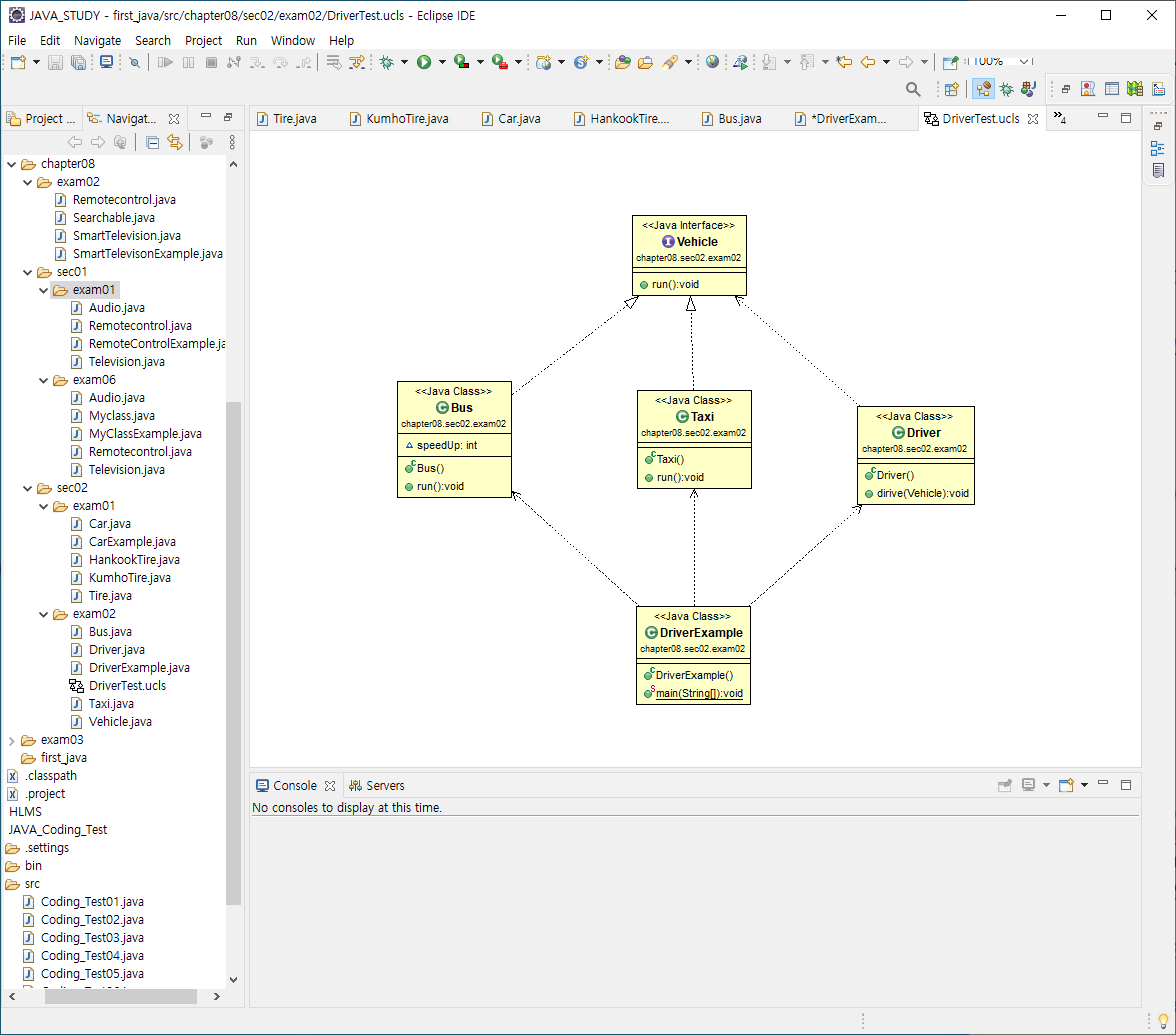Click Collapse All in Navigator toolbar

(x=152, y=142)
